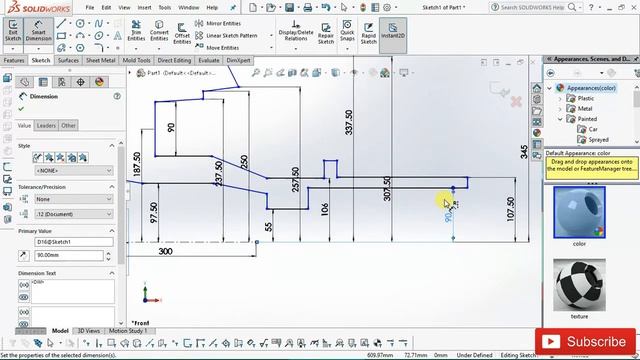This screenshot has height=360, width=640.
Task: Select the Trim Entities tool
Action: 136,30
